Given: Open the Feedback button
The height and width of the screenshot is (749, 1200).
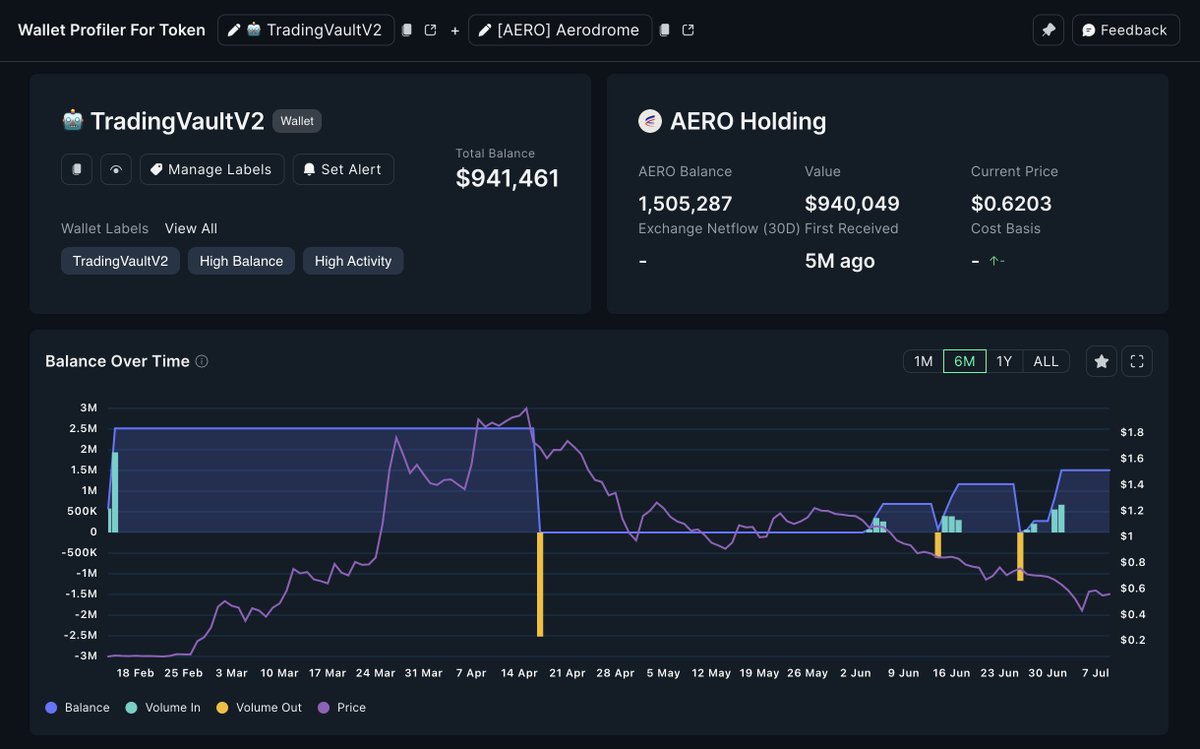Looking at the screenshot, I should click(1125, 30).
